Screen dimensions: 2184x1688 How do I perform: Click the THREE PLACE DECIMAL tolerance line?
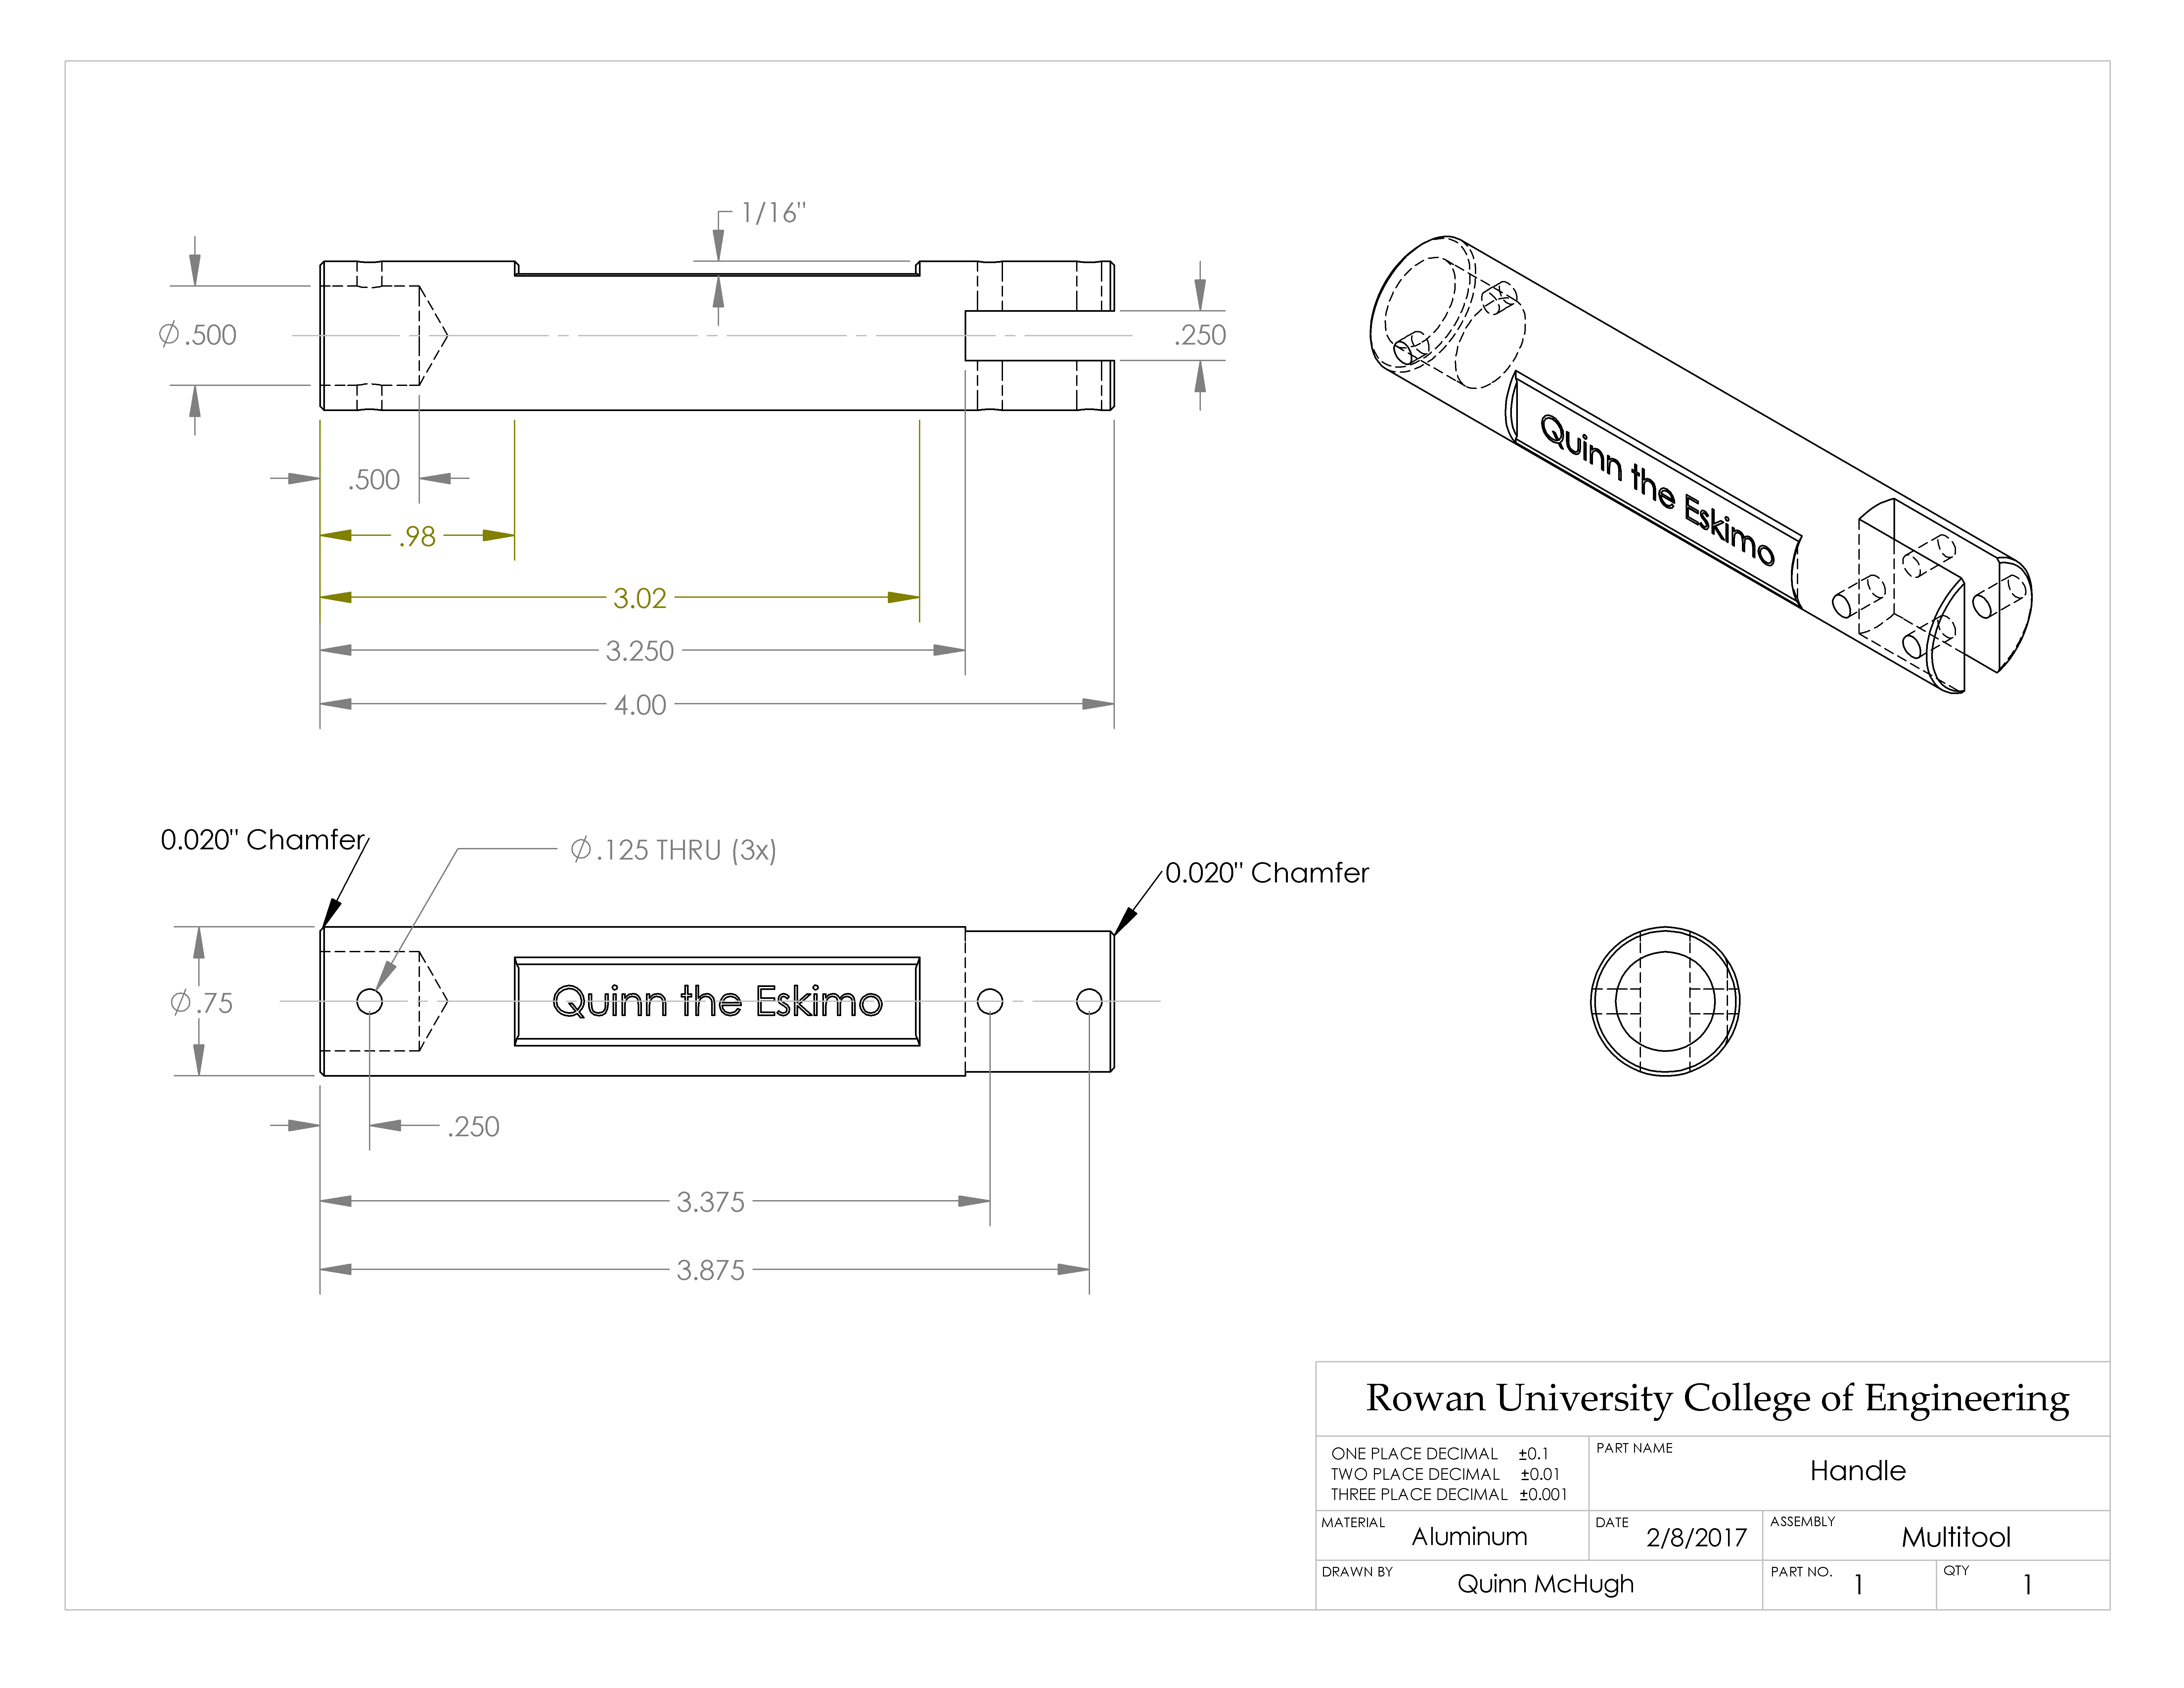[1449, 1495]
